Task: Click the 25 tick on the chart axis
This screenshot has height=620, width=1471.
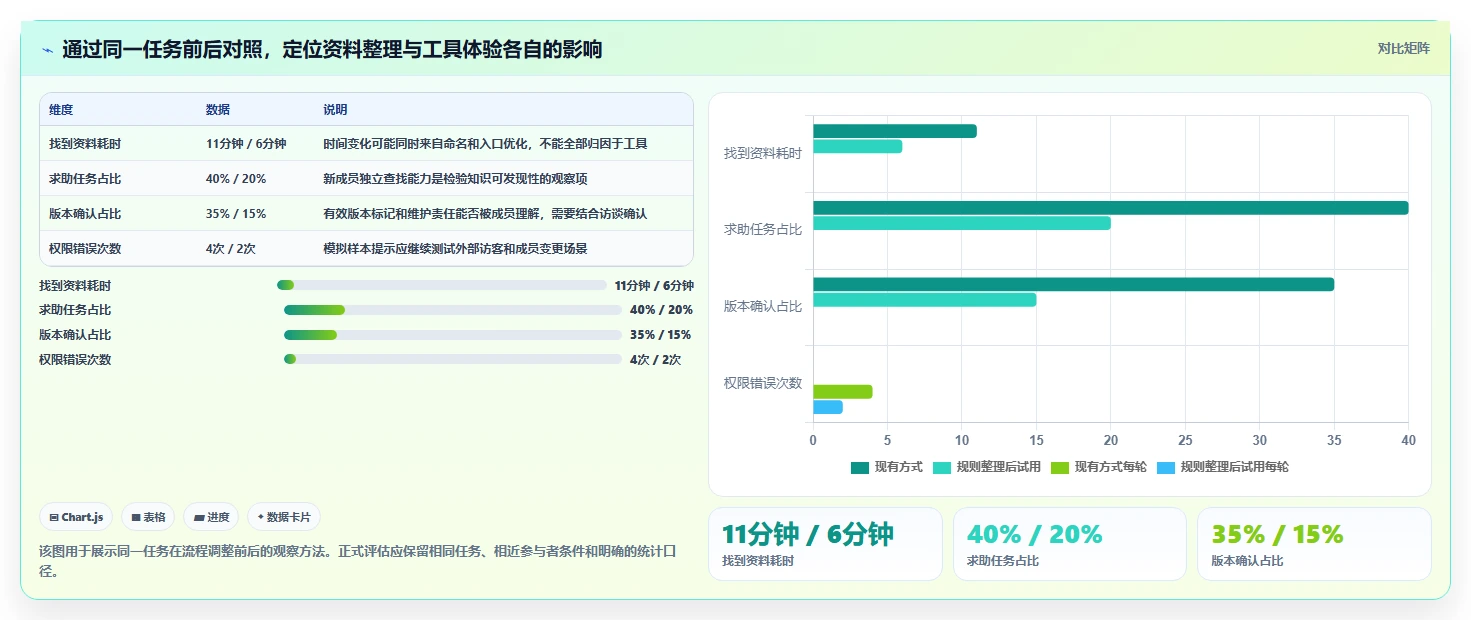Action: click(1185, 440)
